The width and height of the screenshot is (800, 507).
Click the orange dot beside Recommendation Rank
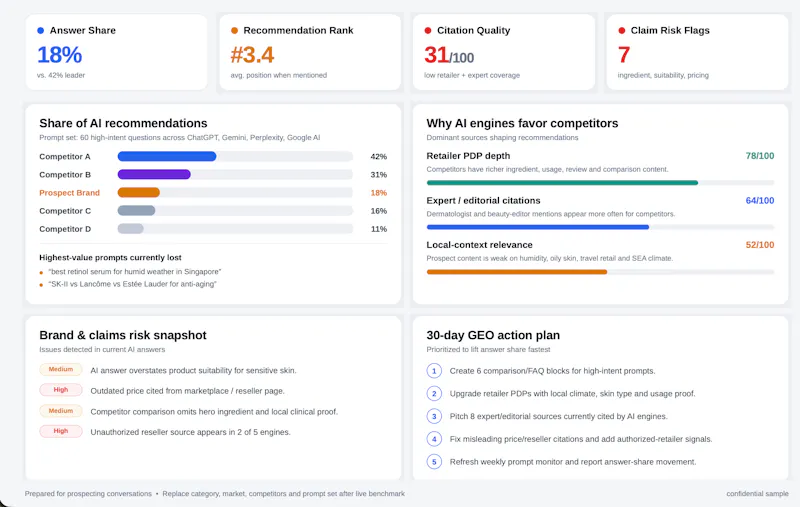point(234,31)
